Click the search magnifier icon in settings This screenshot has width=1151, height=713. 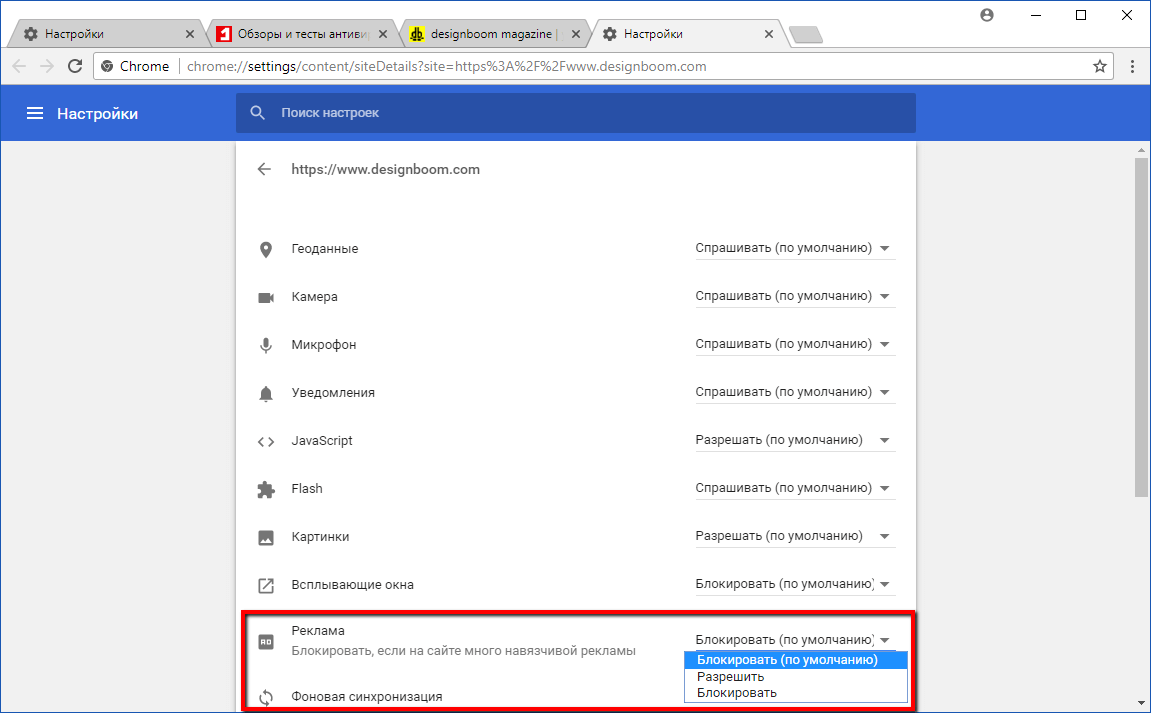(x=258, y=113)
